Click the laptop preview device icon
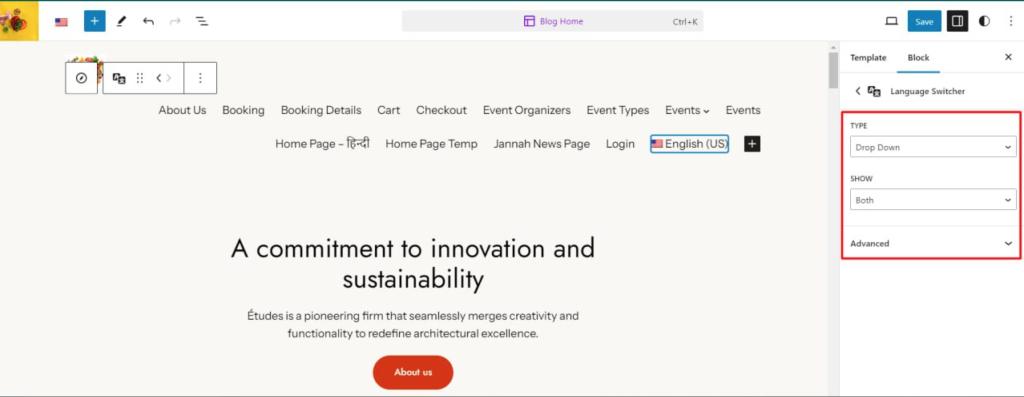The height and width of the screenshot is (397, 1024). 891,21
